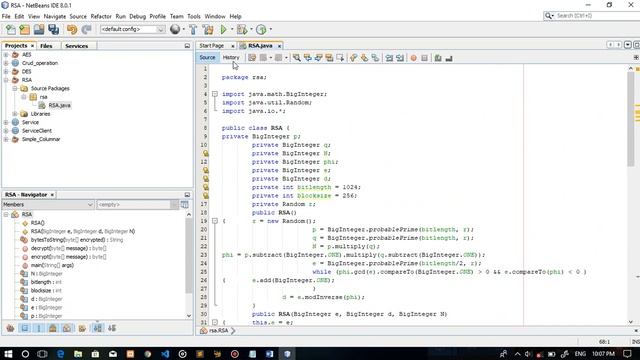Click the History view button
Image resolution: width=640 pixels, height=360 pixels.
(x=231, y=58)
